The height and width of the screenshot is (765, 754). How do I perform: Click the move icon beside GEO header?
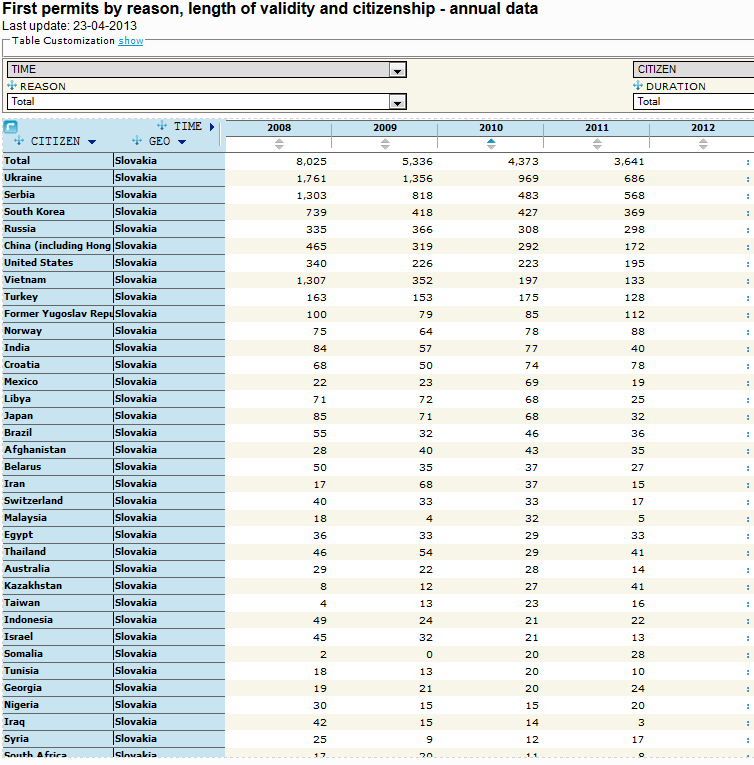[x=137, y=141]
